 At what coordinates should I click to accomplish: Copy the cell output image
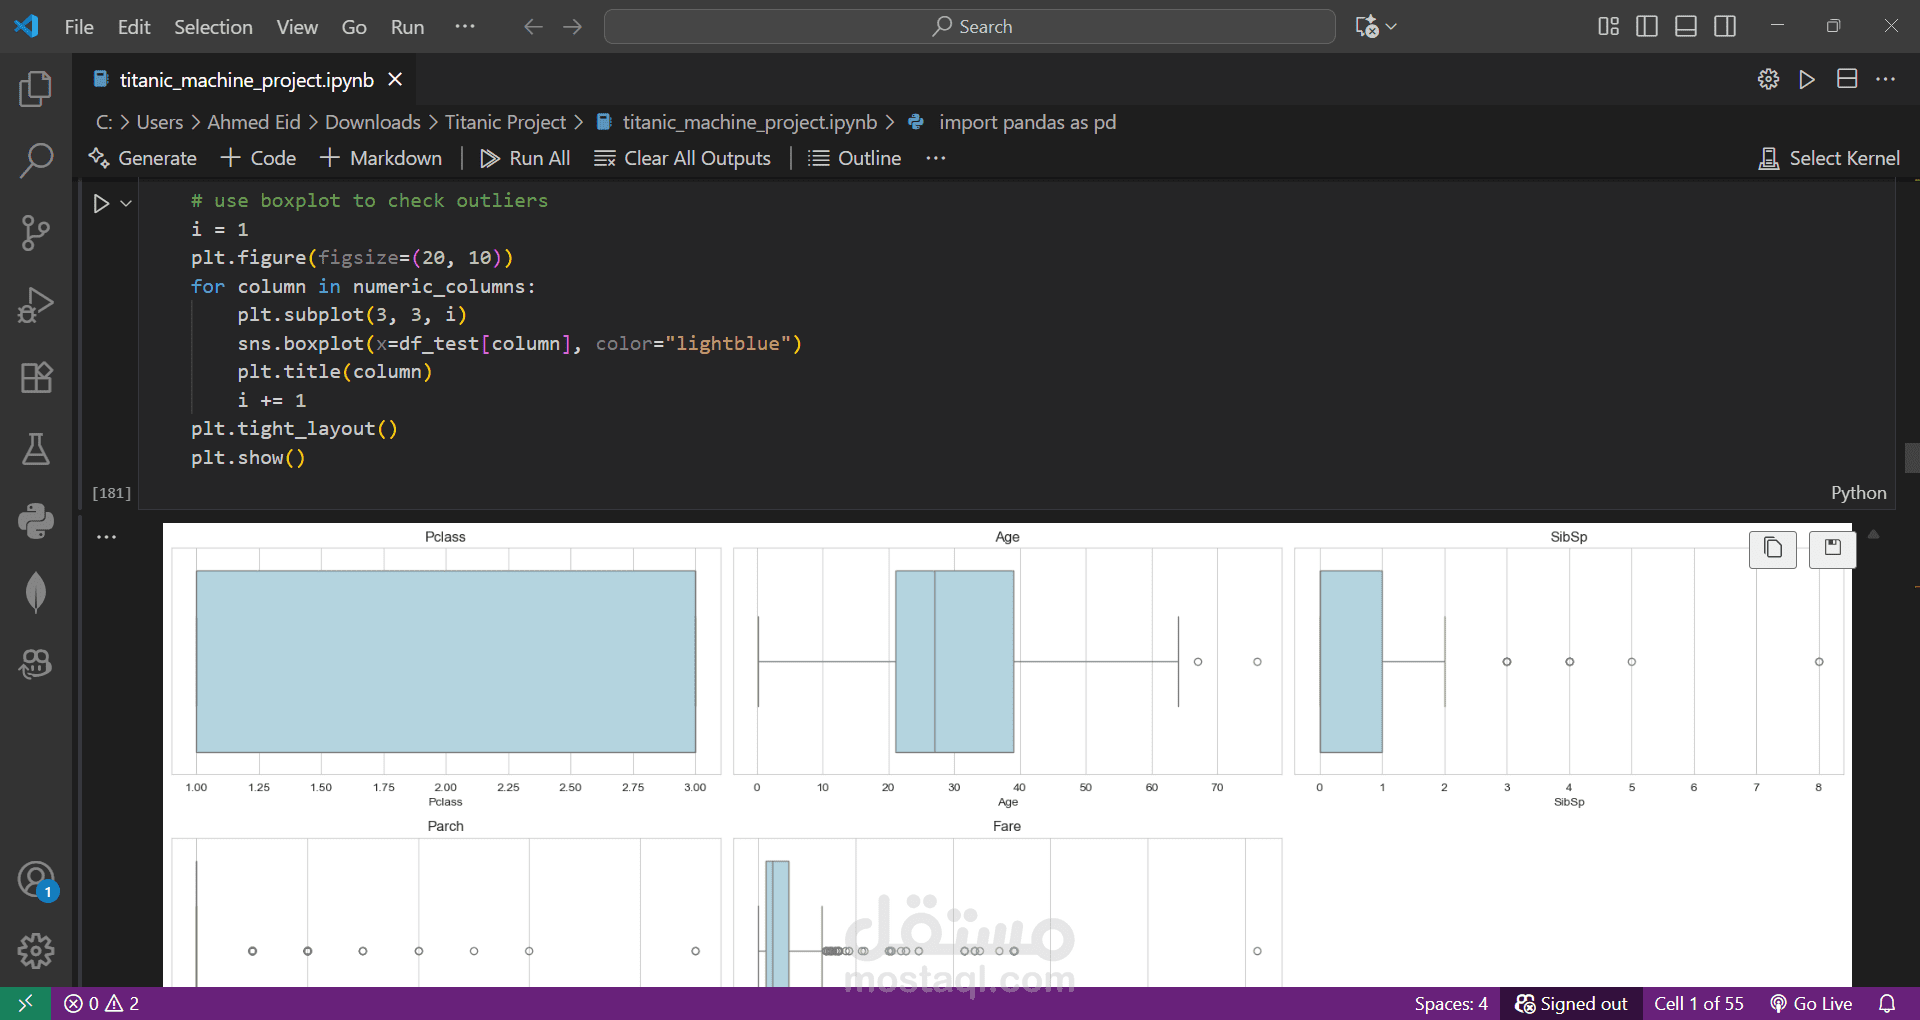click(1772, 548)
